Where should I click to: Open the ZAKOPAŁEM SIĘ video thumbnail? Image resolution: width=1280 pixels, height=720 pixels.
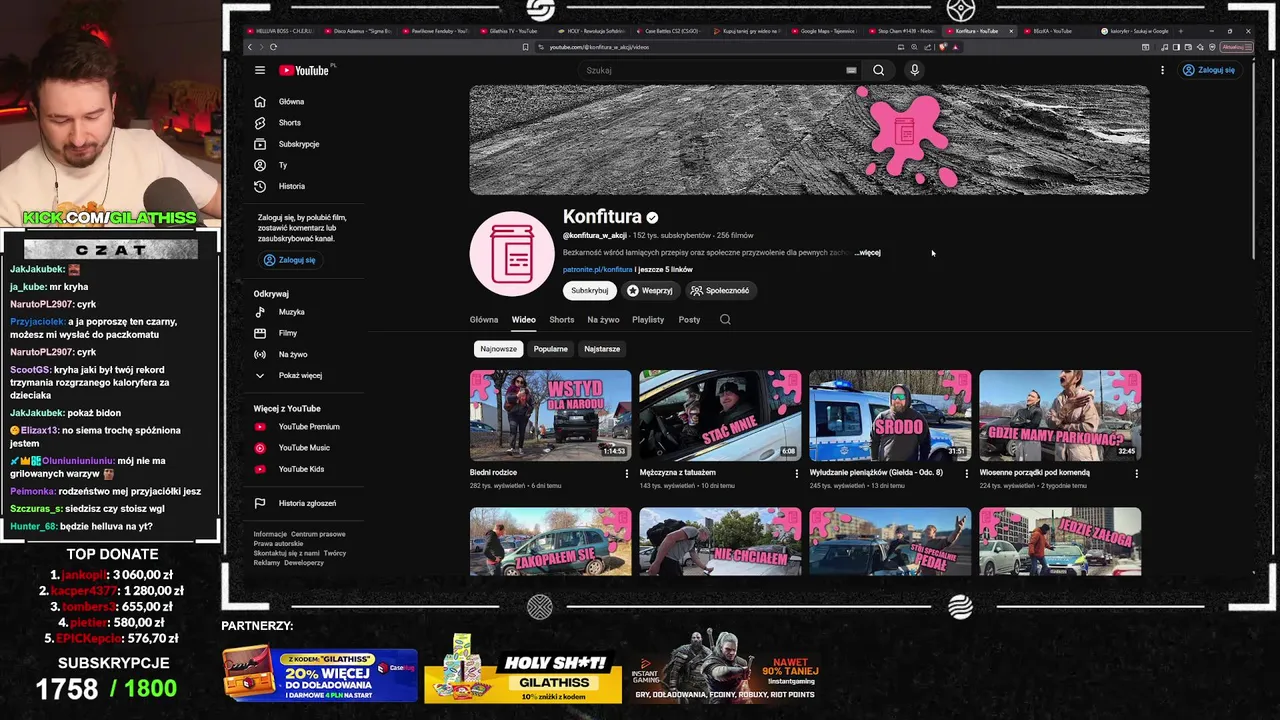coord(551,541)
